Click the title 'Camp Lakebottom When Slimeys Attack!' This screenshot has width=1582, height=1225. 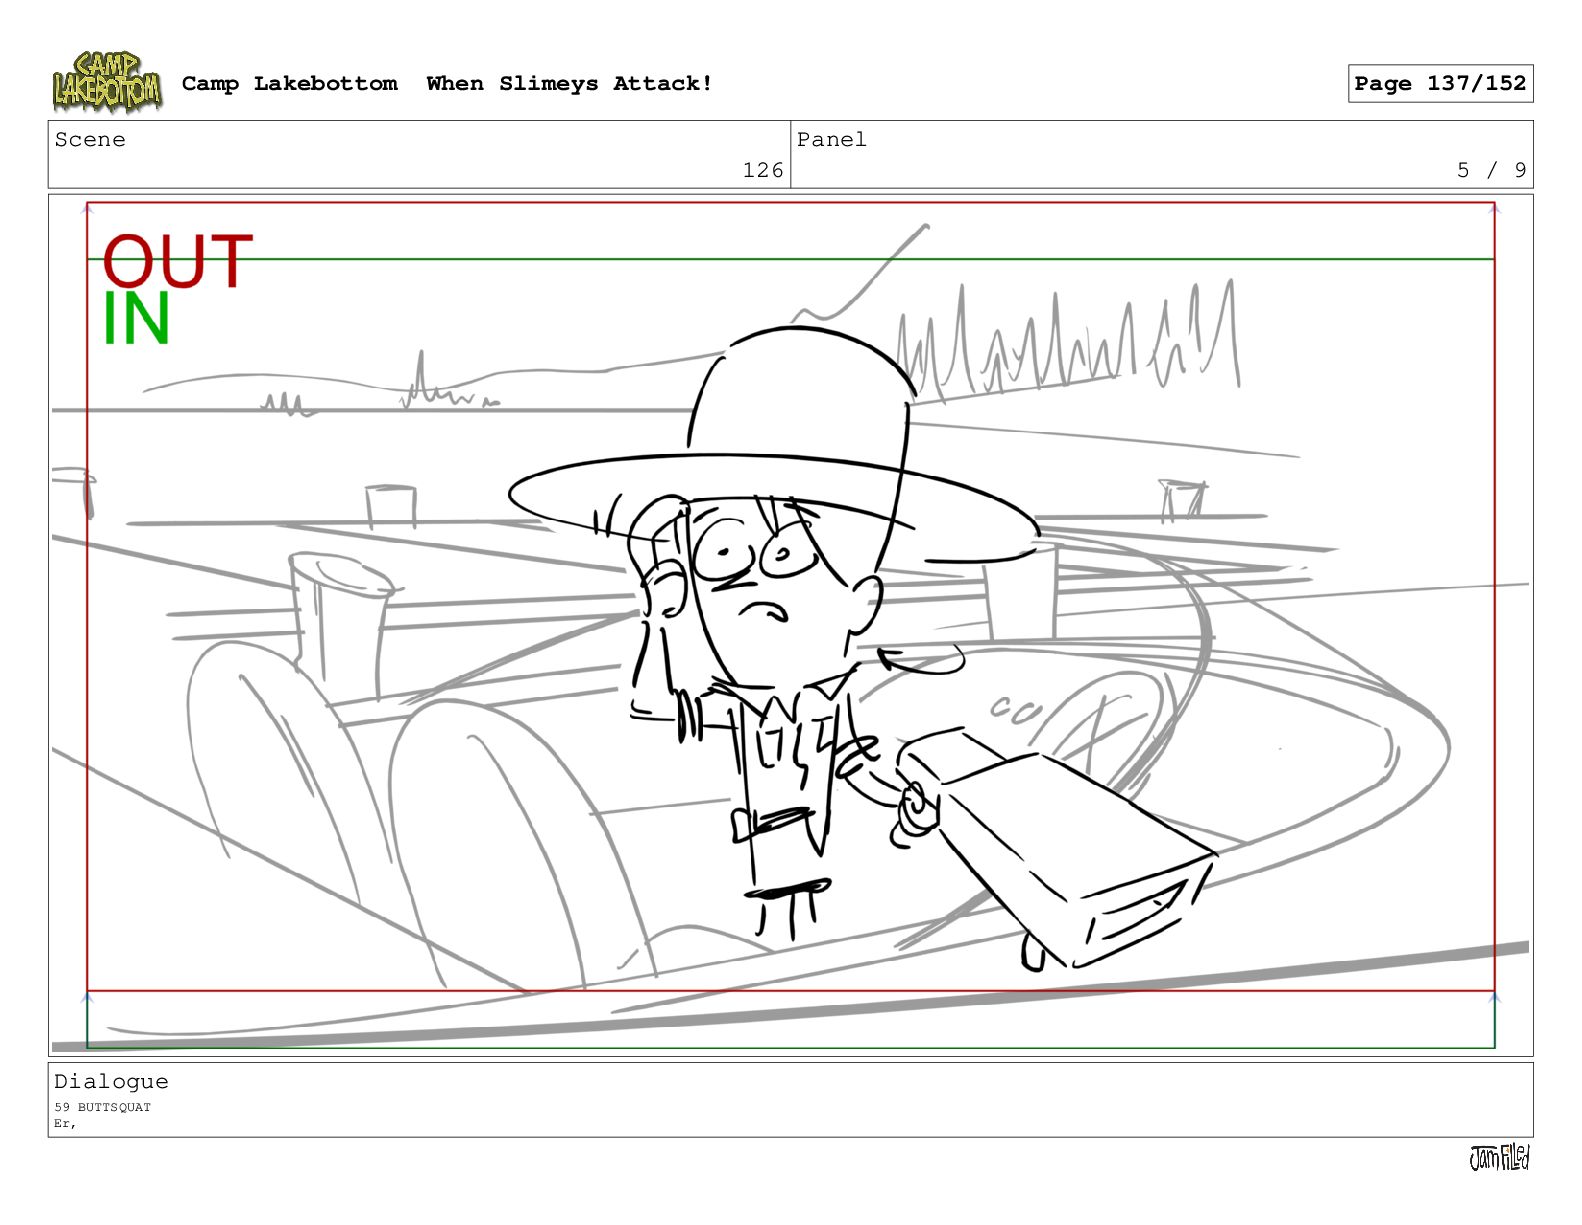click(447, 84)
